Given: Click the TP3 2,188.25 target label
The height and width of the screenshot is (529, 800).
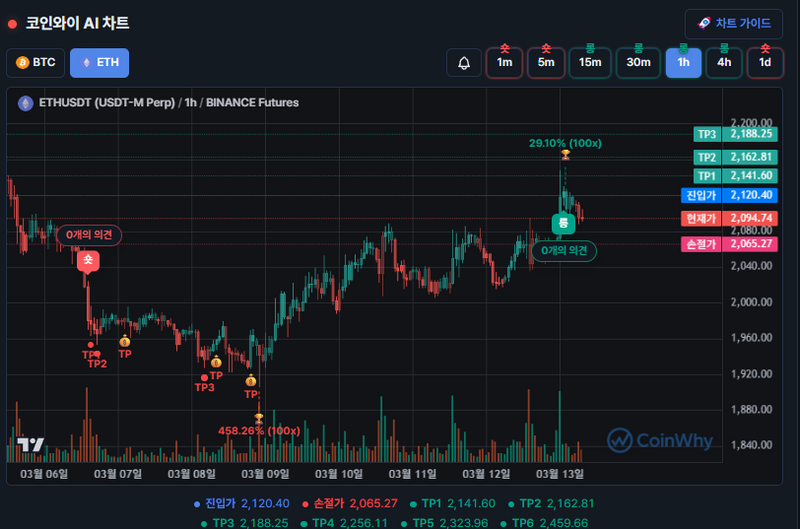Looking at the screenshot, I should 736,133.
